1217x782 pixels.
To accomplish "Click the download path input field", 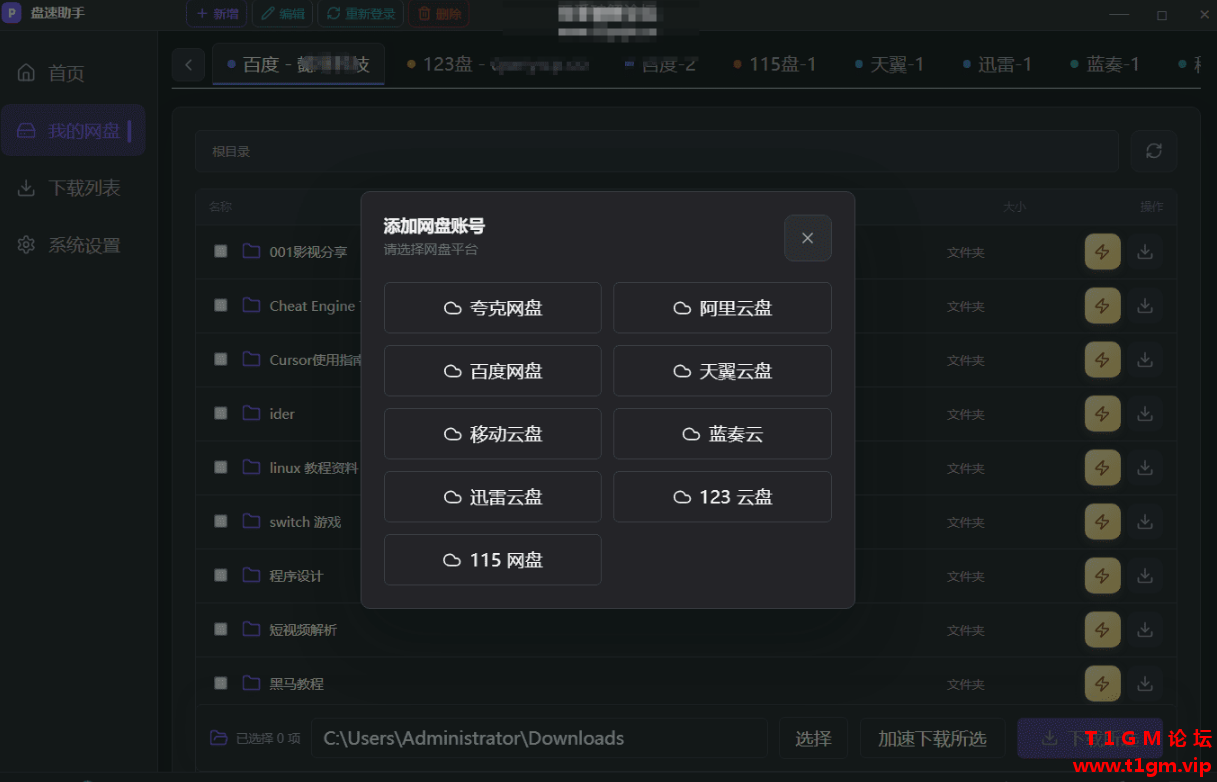I will click(539, 738).
